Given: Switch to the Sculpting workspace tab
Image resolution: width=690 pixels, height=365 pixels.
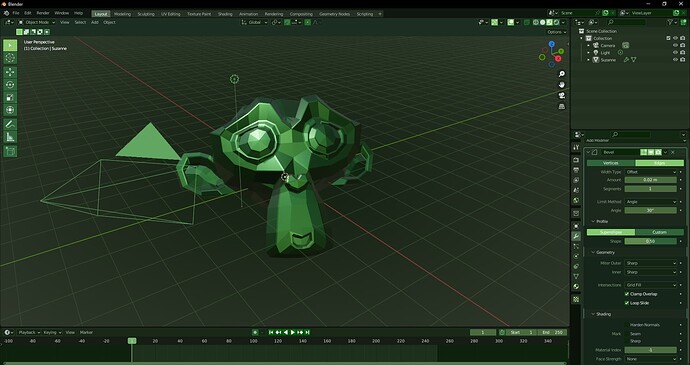Looking at the screenshot, I should (146, 14).
